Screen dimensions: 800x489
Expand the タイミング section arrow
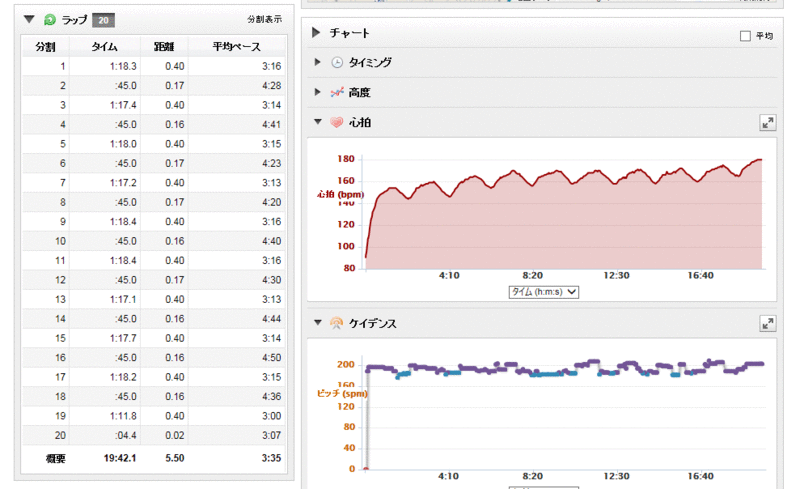point(318,63)
